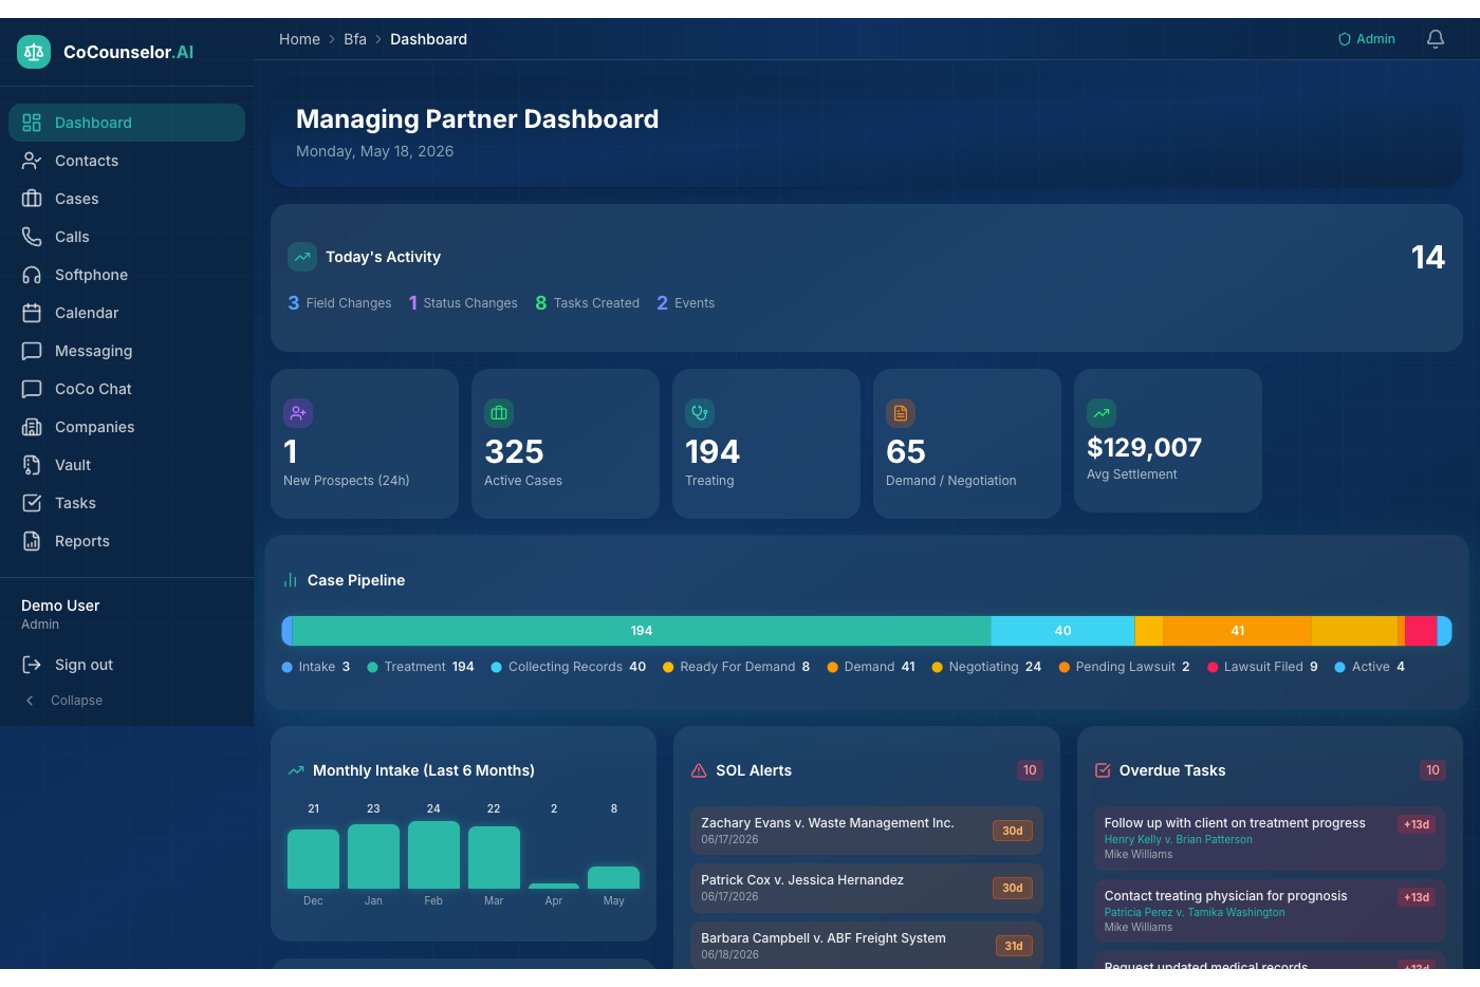This screenshot has height=987, width=1480.
Task: Click the Companies building icon
Action: click(32, 427)
